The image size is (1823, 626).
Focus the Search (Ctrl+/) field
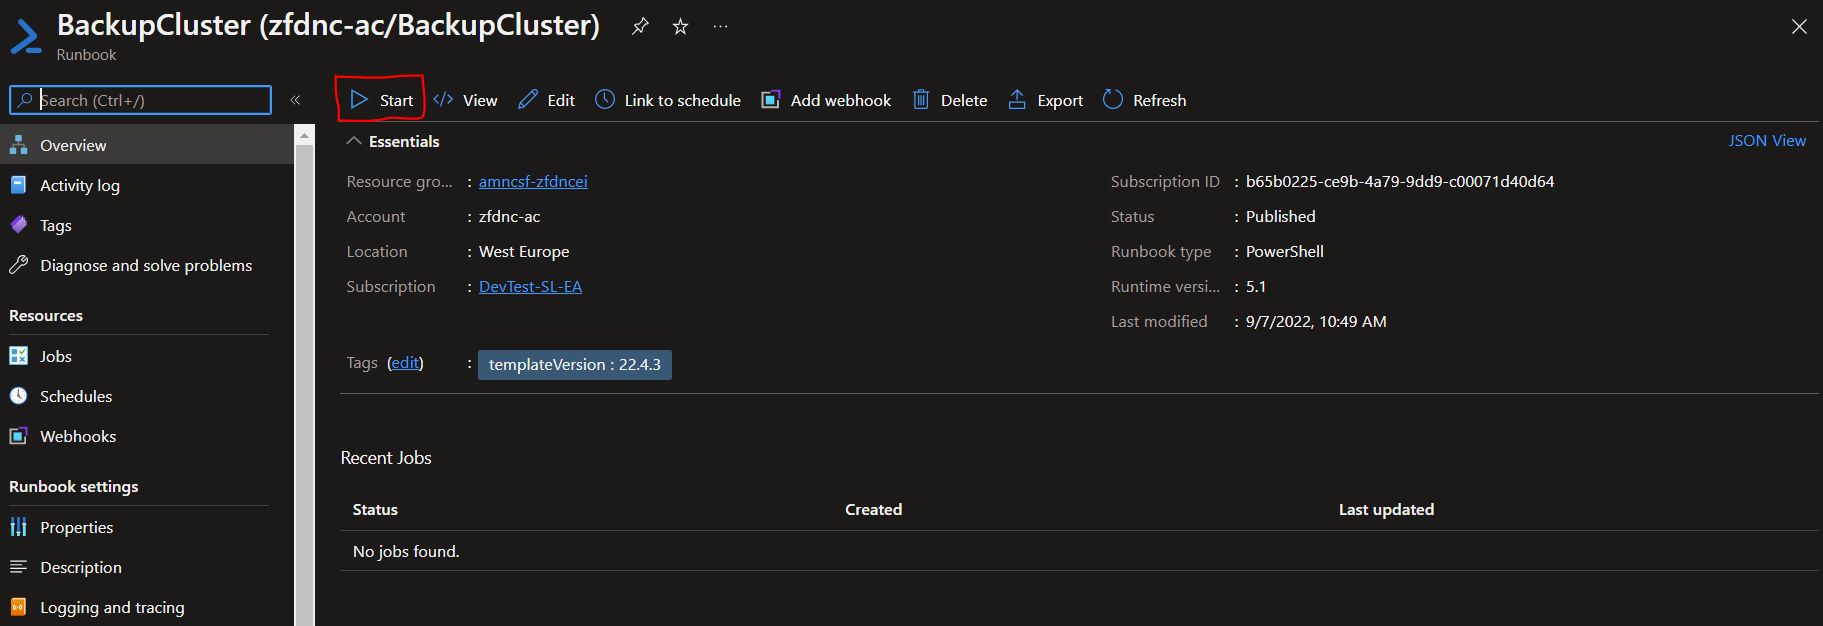pos(140,100)
